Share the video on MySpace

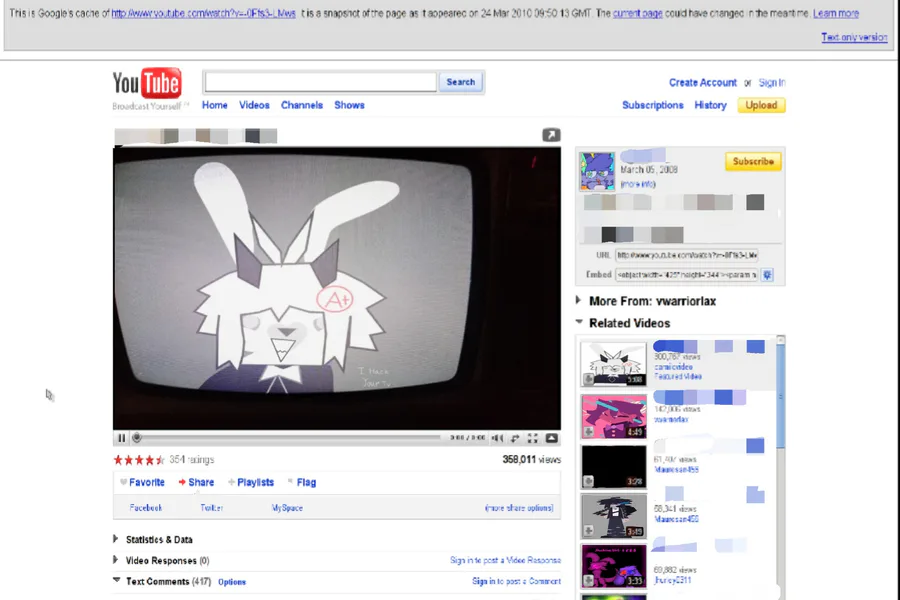coord(287,508)
